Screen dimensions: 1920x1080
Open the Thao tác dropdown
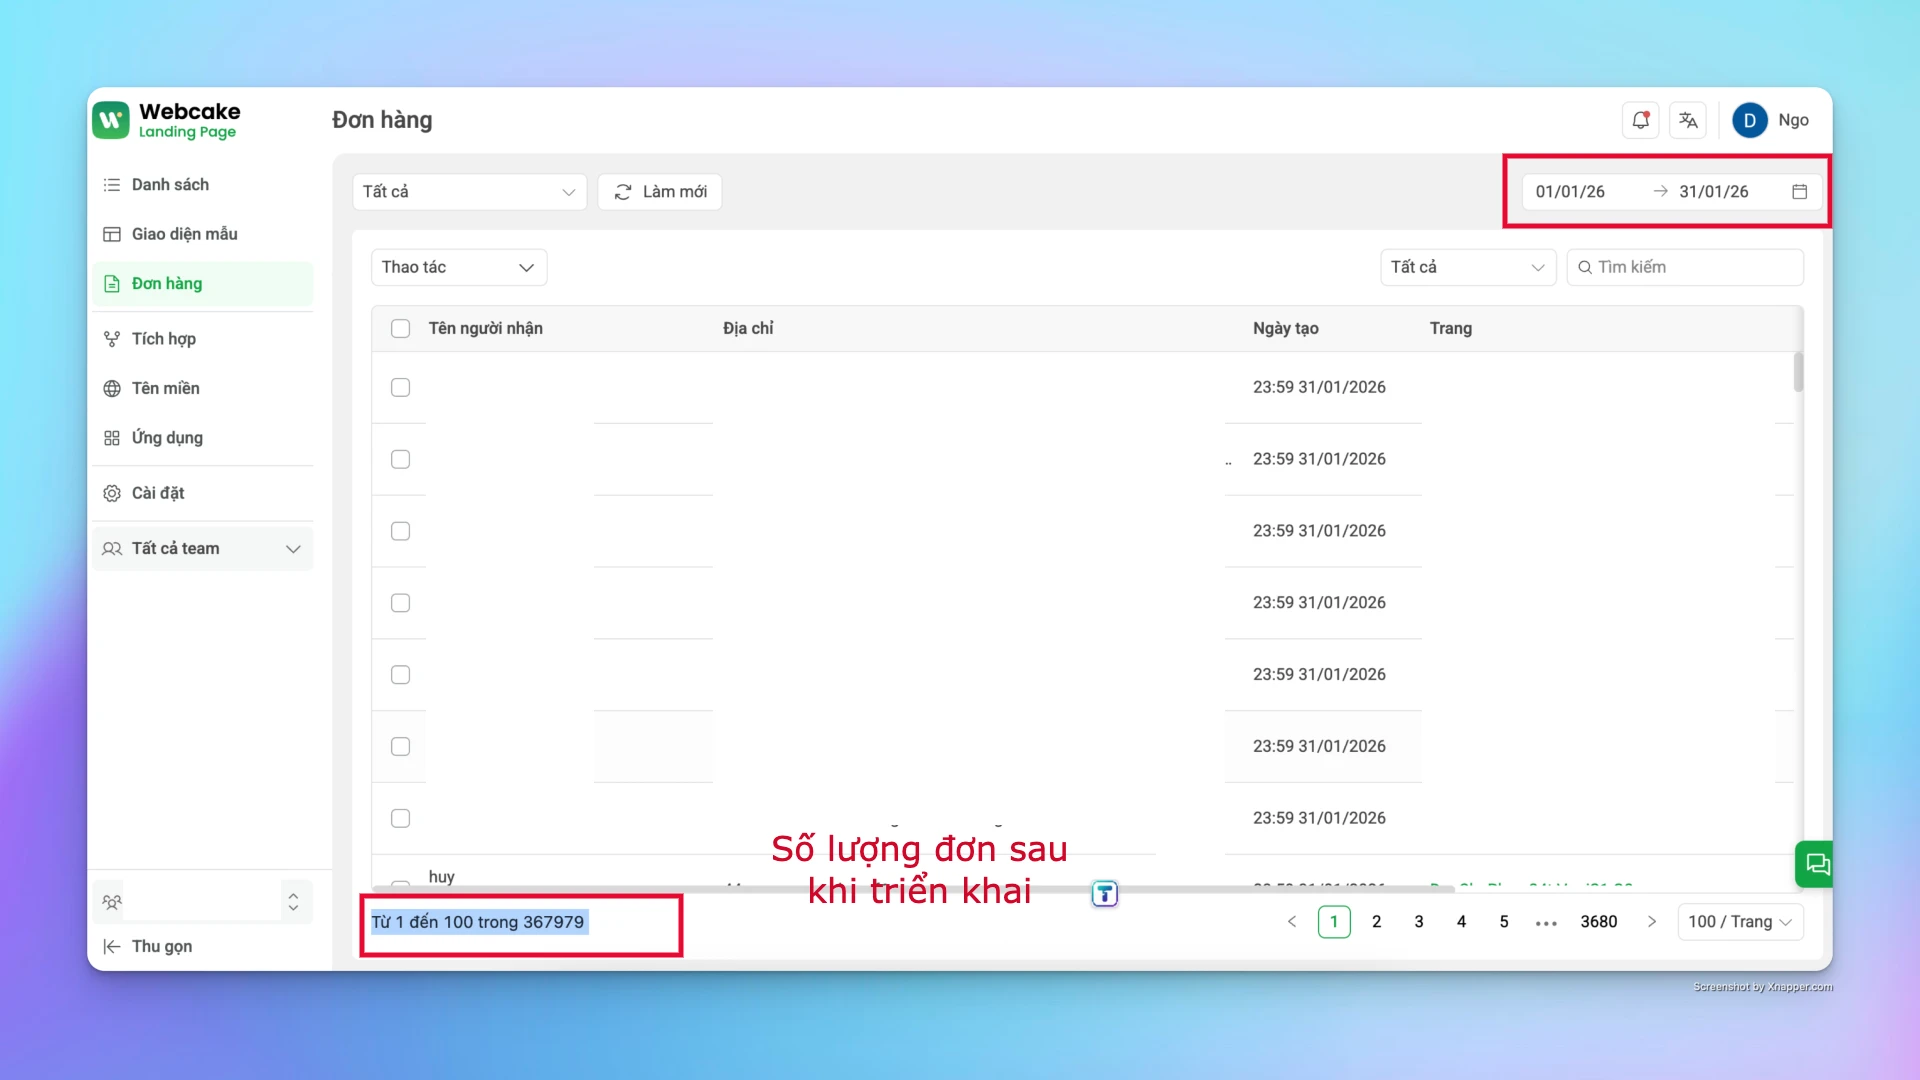(458, 267)
